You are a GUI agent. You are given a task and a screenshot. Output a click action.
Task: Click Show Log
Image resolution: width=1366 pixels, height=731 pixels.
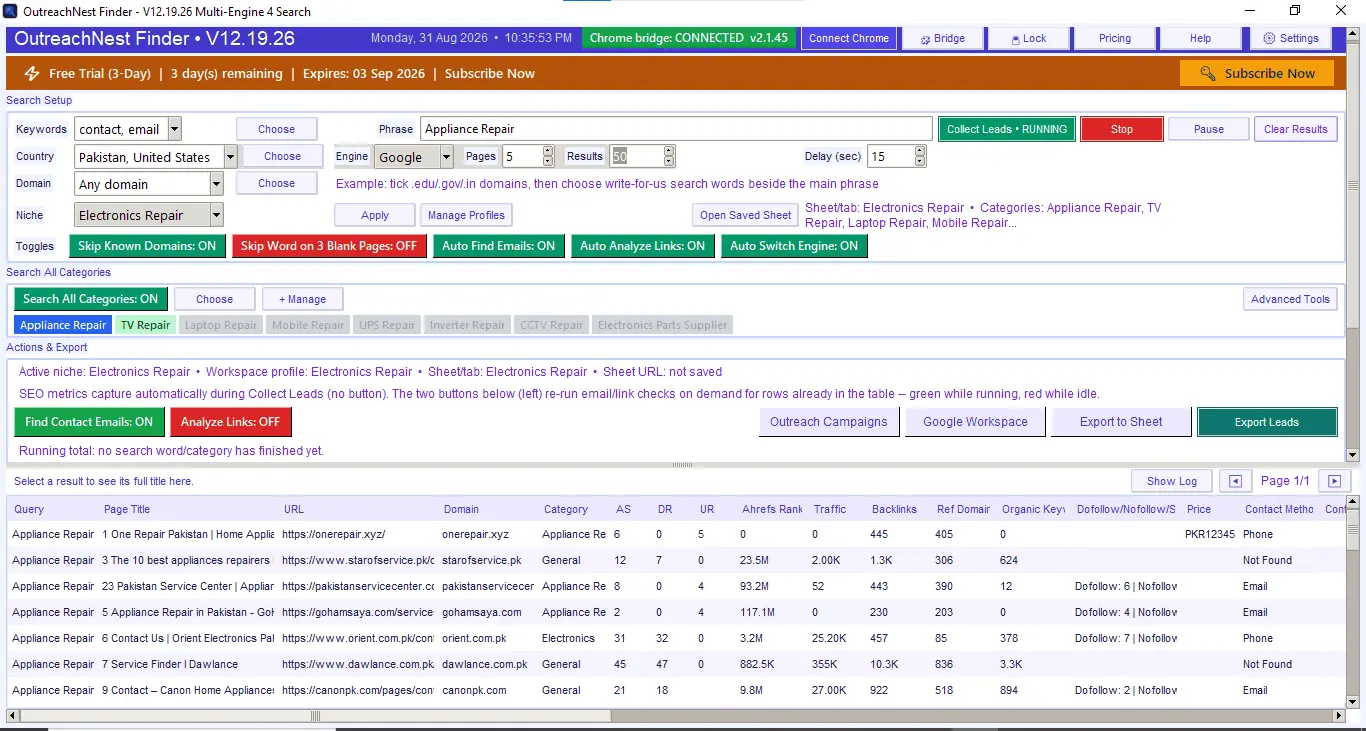pyautogui.click(x=1172, y=481)
